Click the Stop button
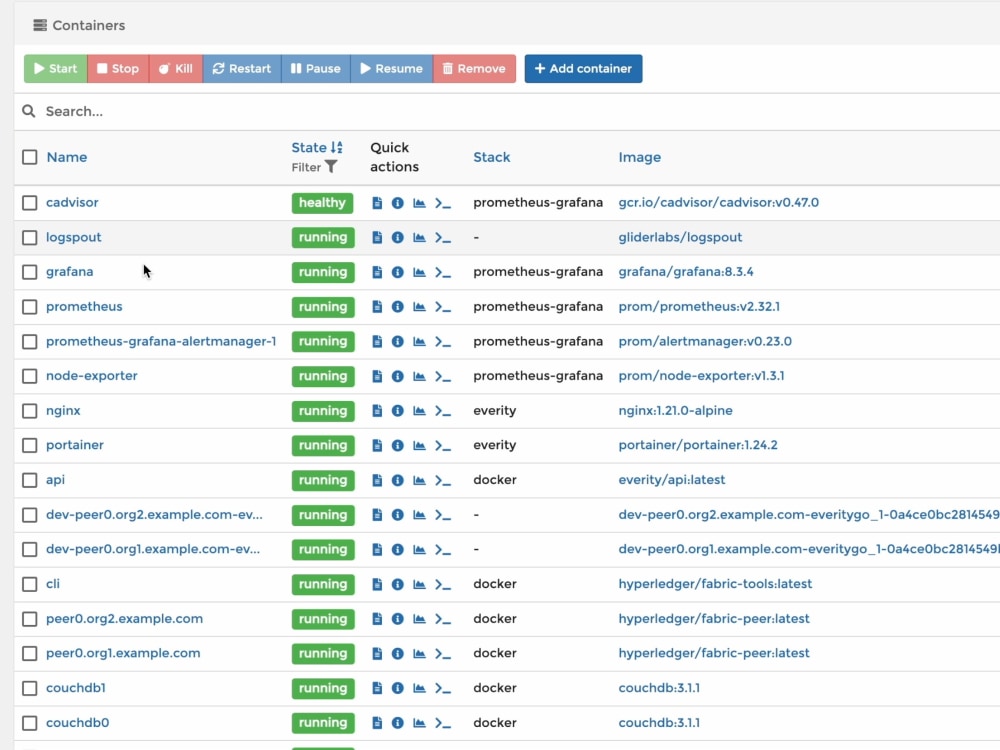Image resolution: width=1000 pixels, height=750 pixels. click(117, 68)
